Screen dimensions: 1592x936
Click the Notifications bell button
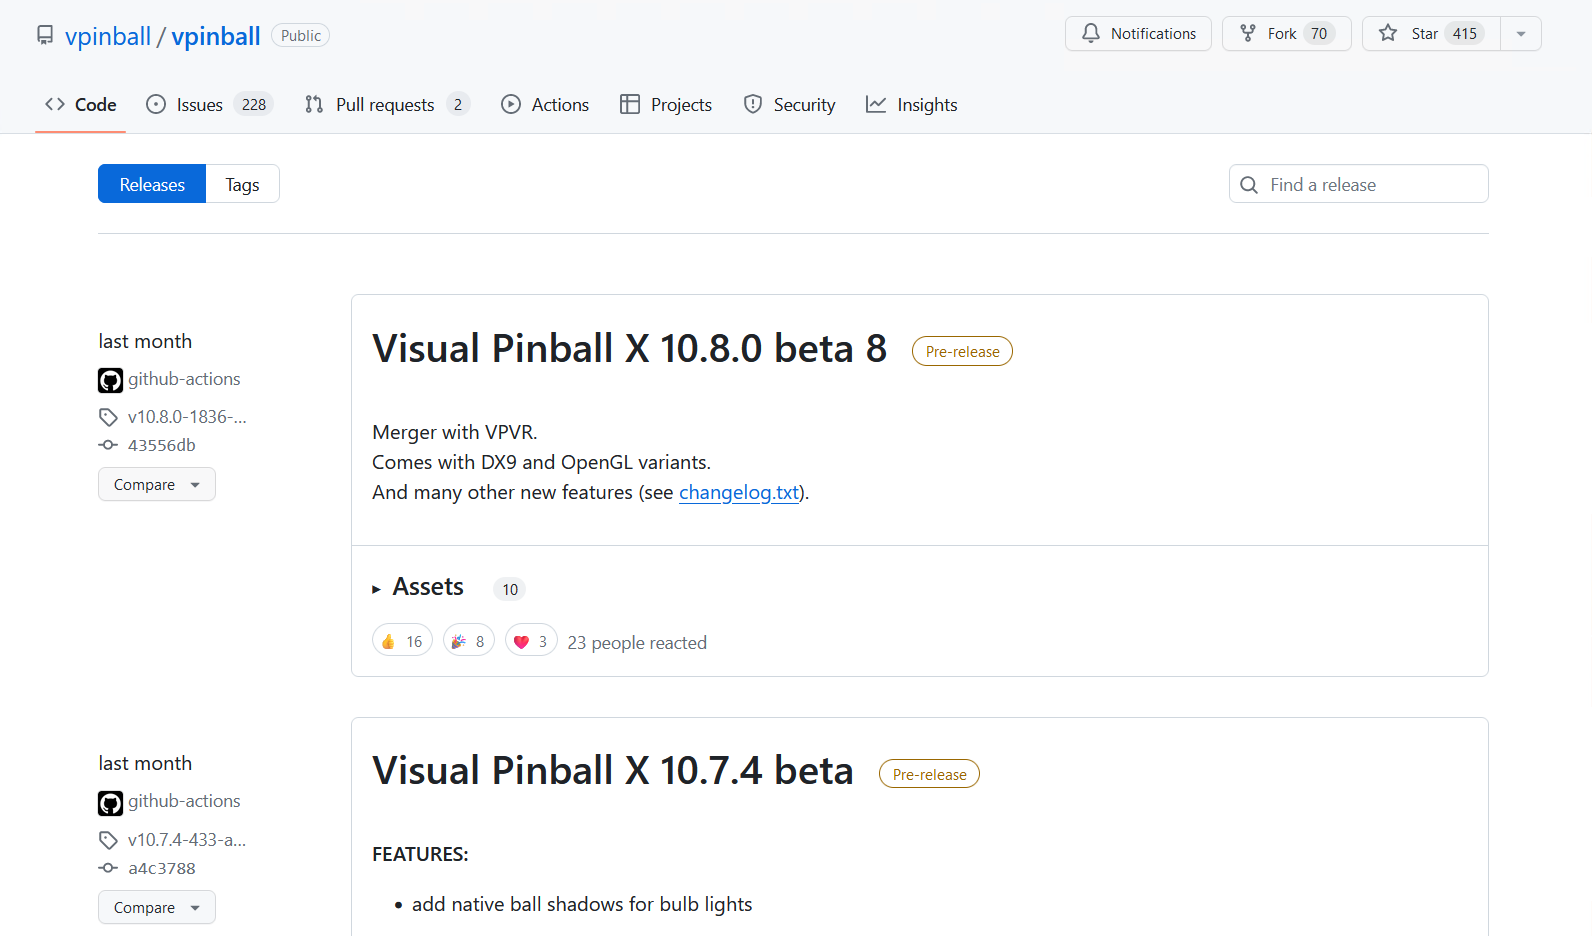[1138, 33]
